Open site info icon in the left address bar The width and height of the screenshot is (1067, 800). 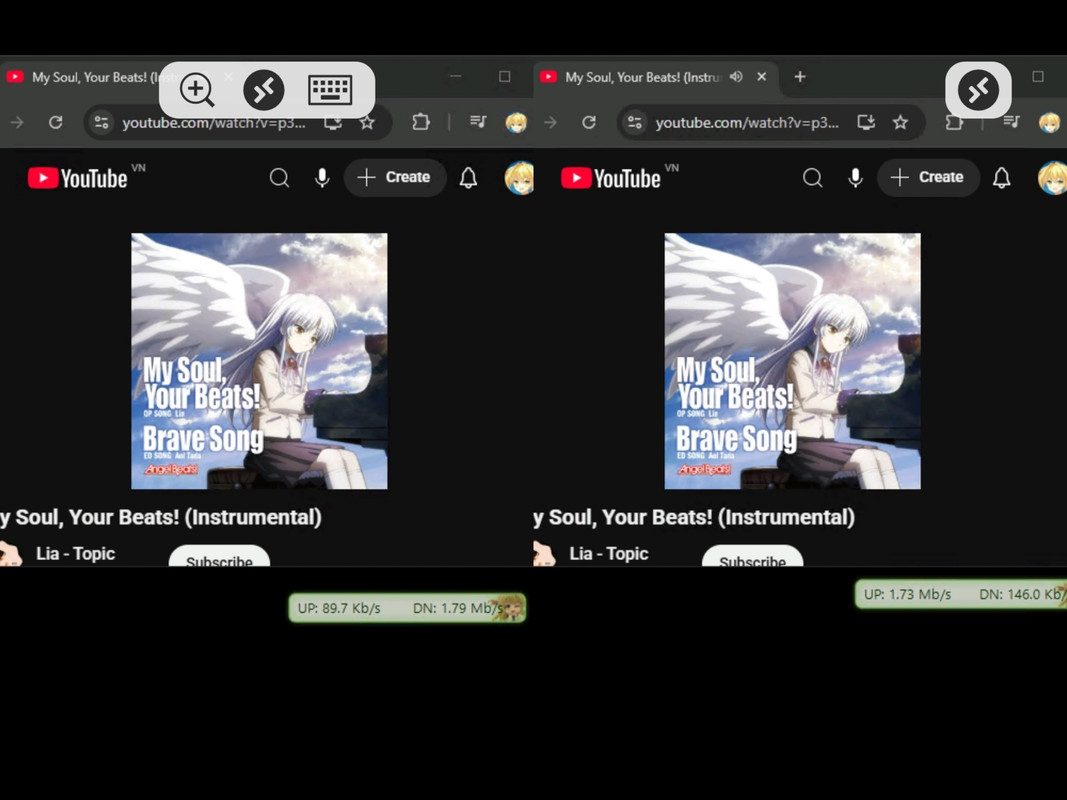(101, 122)
